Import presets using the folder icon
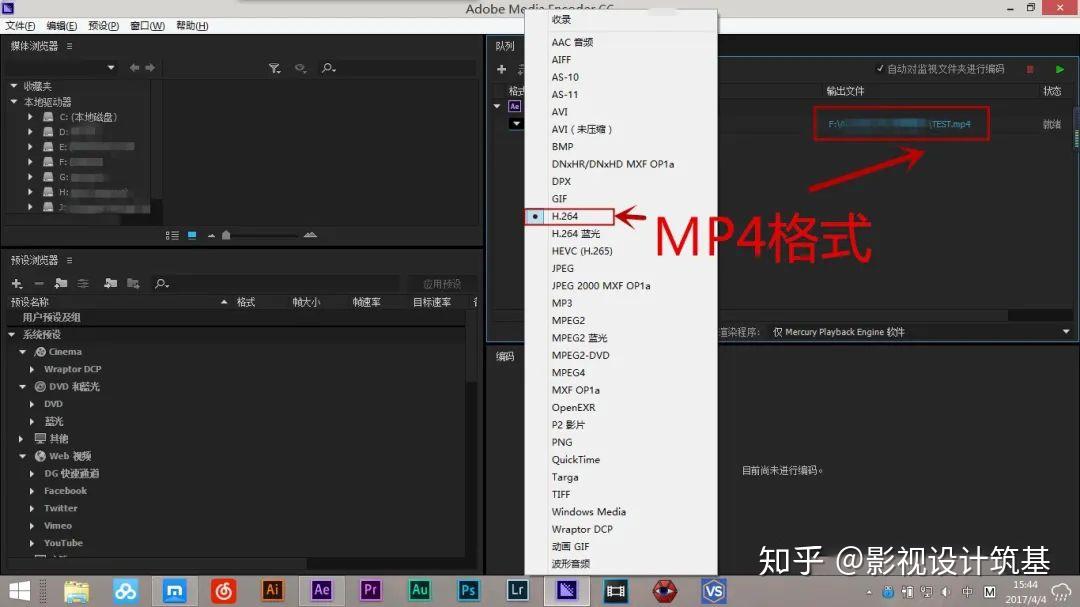The height and width of the screenshot is (607, 1080). tap(110, 283)
